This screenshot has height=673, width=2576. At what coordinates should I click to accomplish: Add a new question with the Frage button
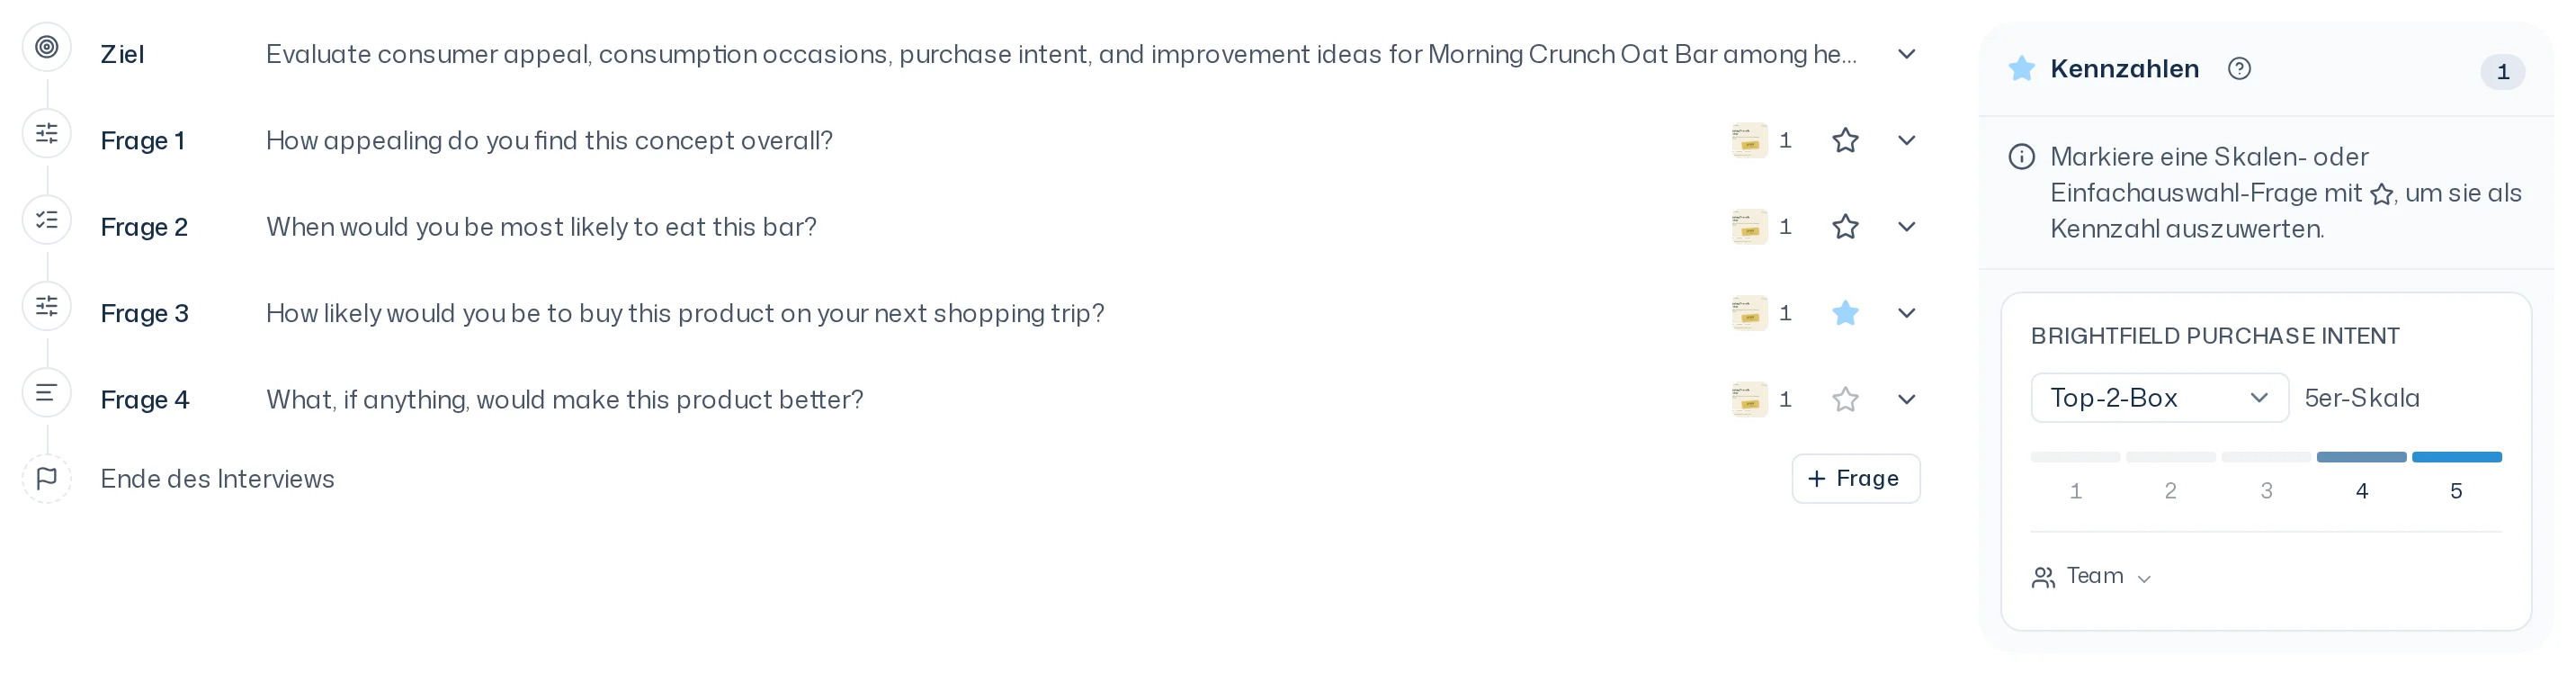click(1855, 479)
